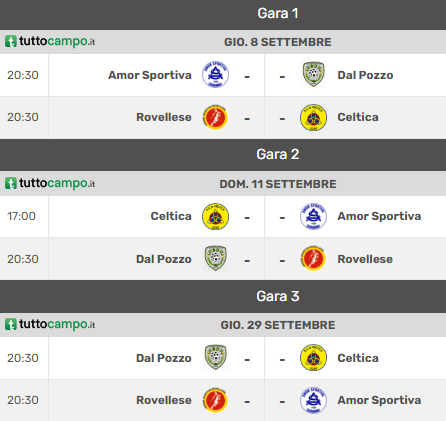
Task: Click the Dal Pozzo crest in Gara 3
Action: 215,358
